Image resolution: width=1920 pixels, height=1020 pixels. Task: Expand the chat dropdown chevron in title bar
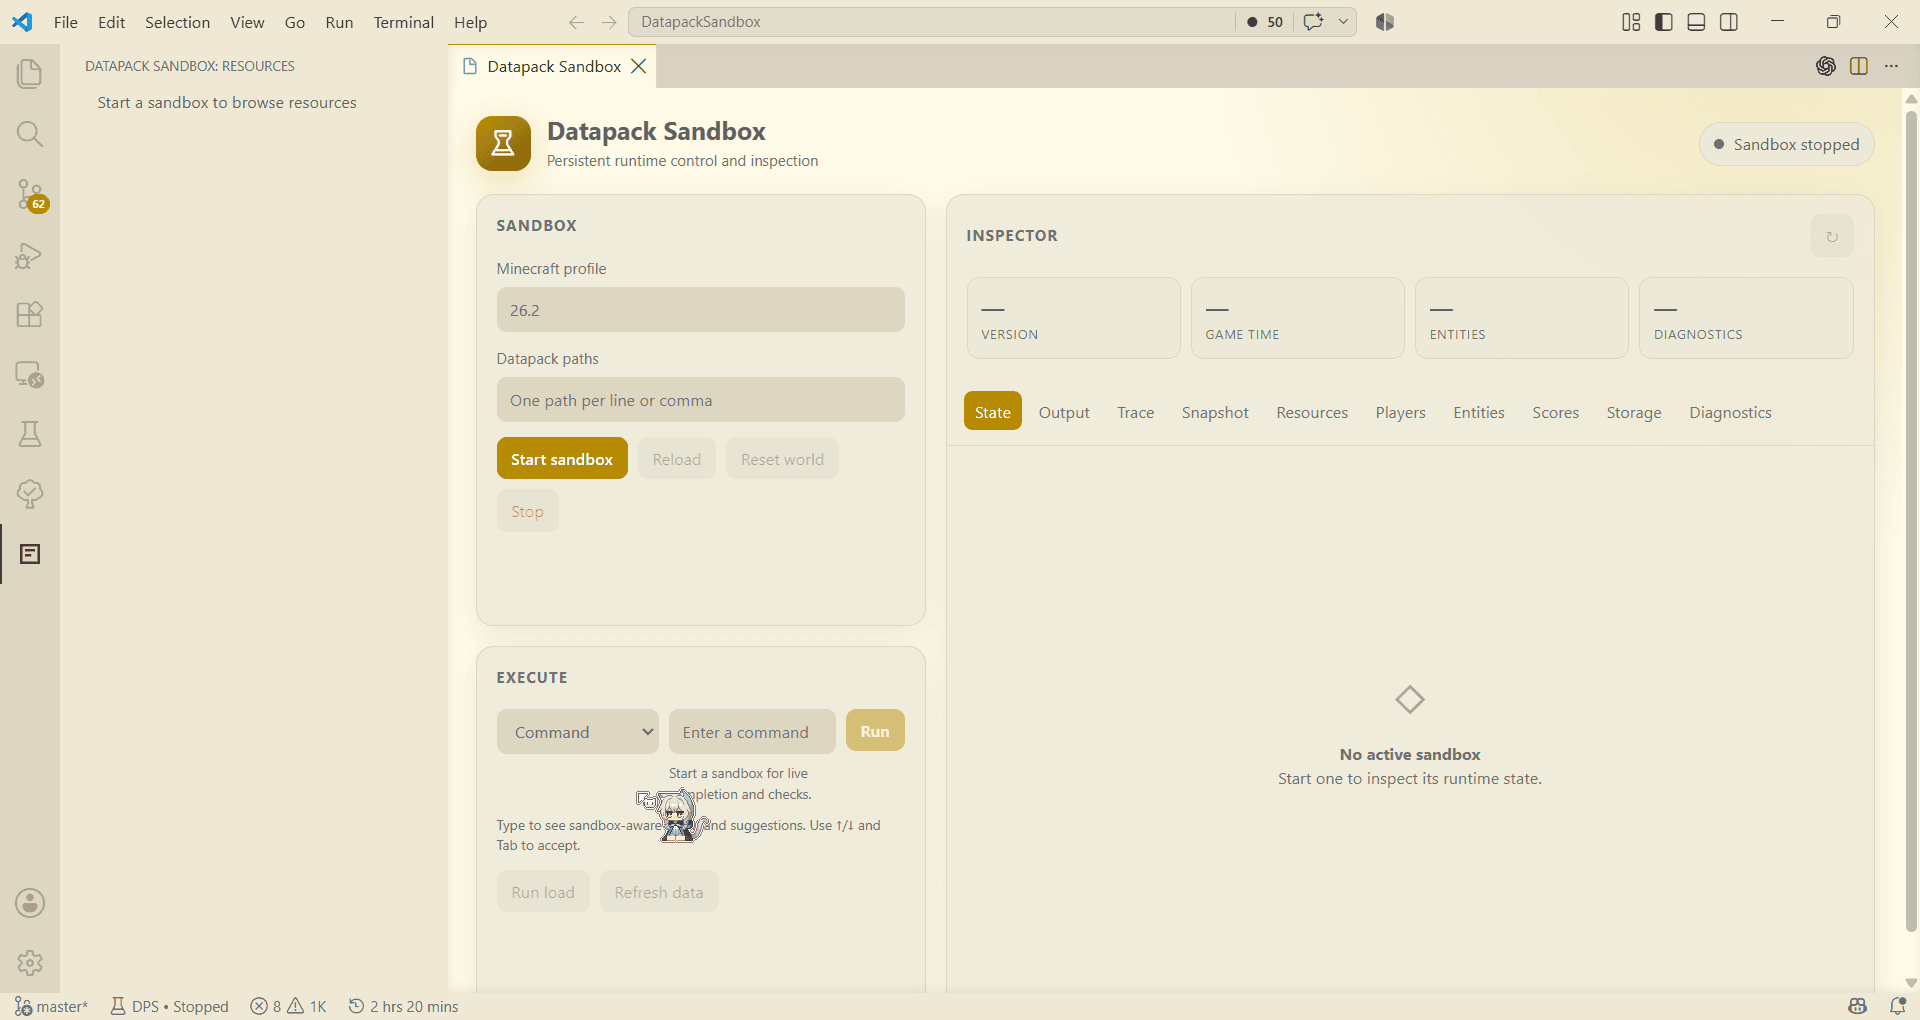[x=1343, y=22]
